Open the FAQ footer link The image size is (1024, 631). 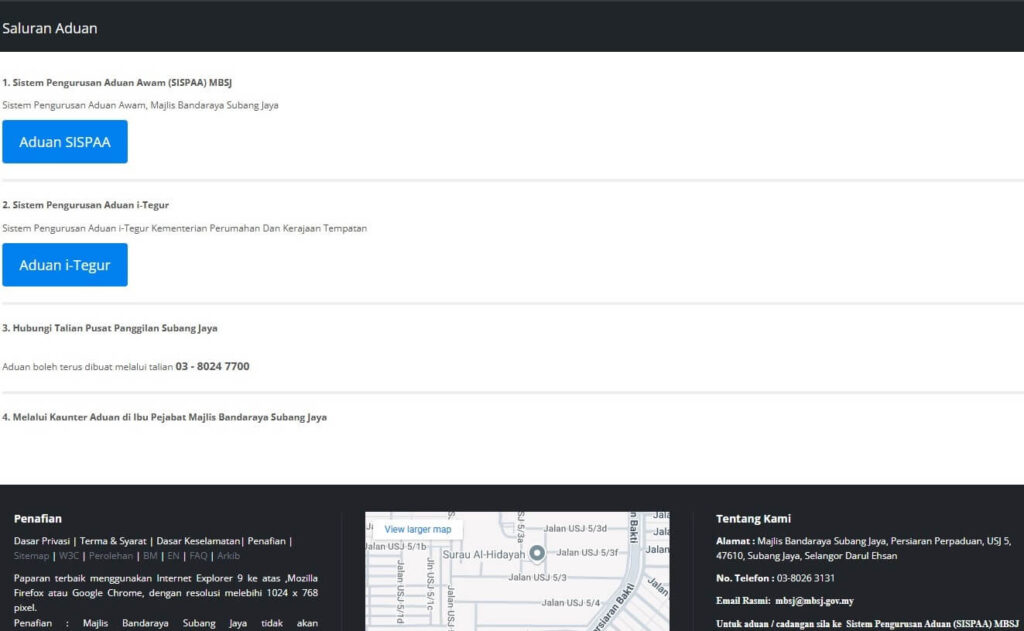(198, 556)
